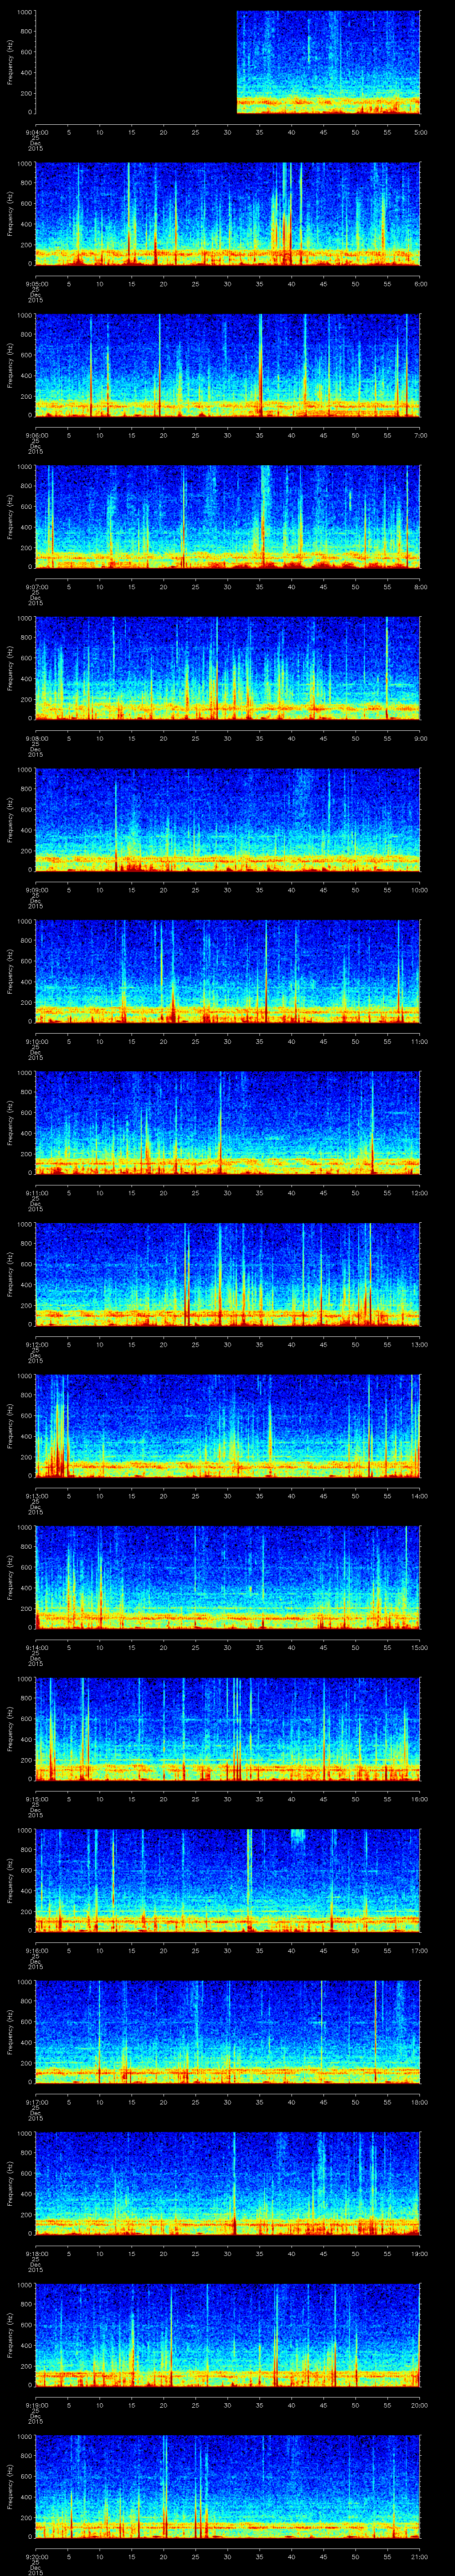Click the spectrogram panel starting at 9:15:00
Screen dimensions: 455x2576
[228, 1728]
